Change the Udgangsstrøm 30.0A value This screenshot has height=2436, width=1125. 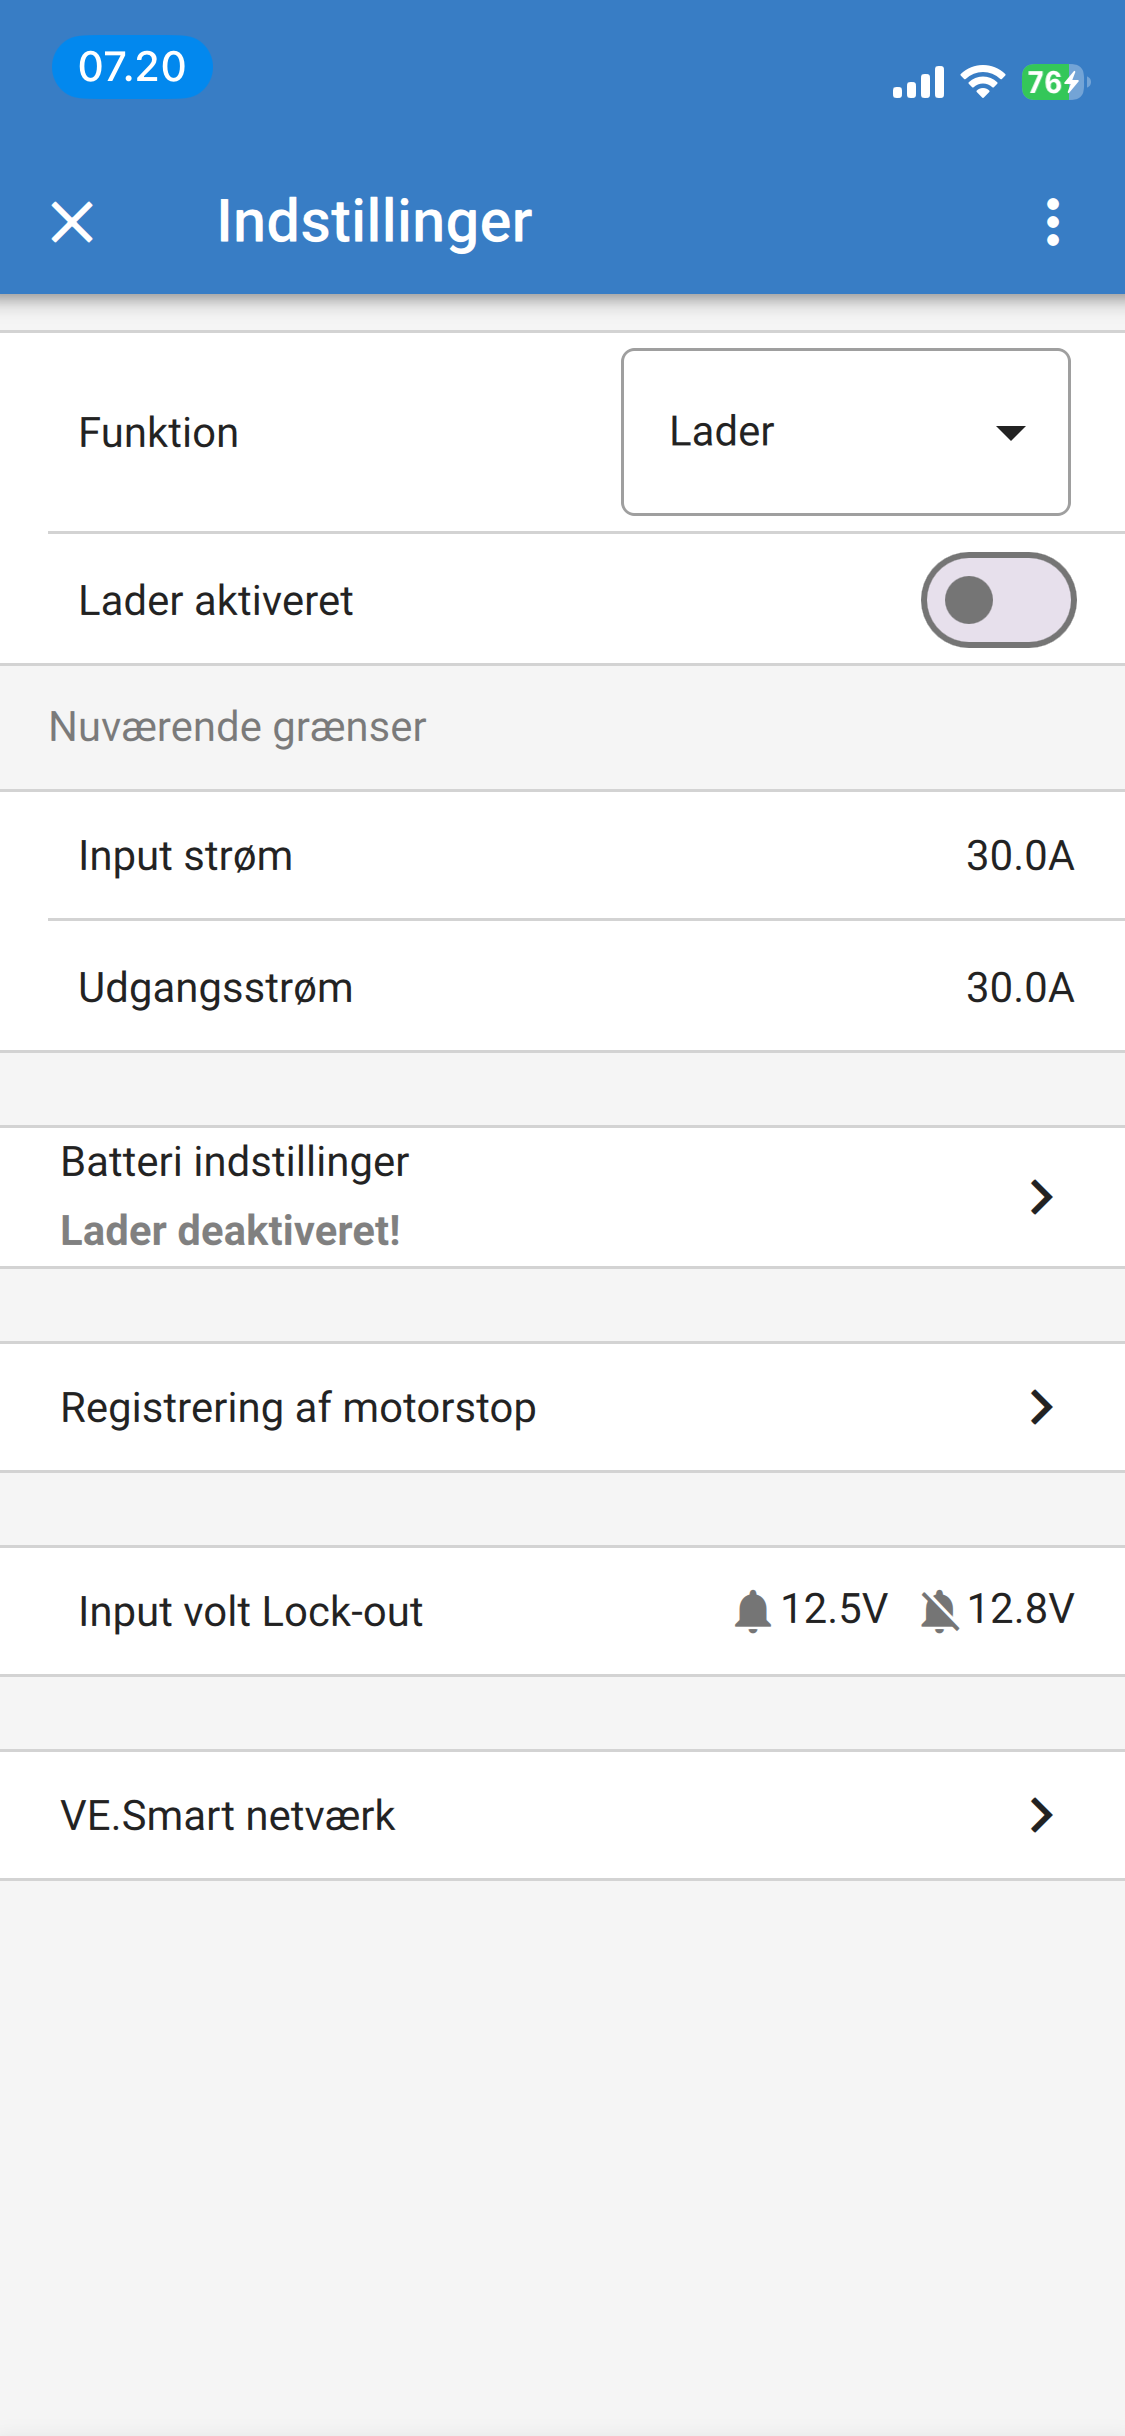pyautogui.click(x=1019, y=988)
